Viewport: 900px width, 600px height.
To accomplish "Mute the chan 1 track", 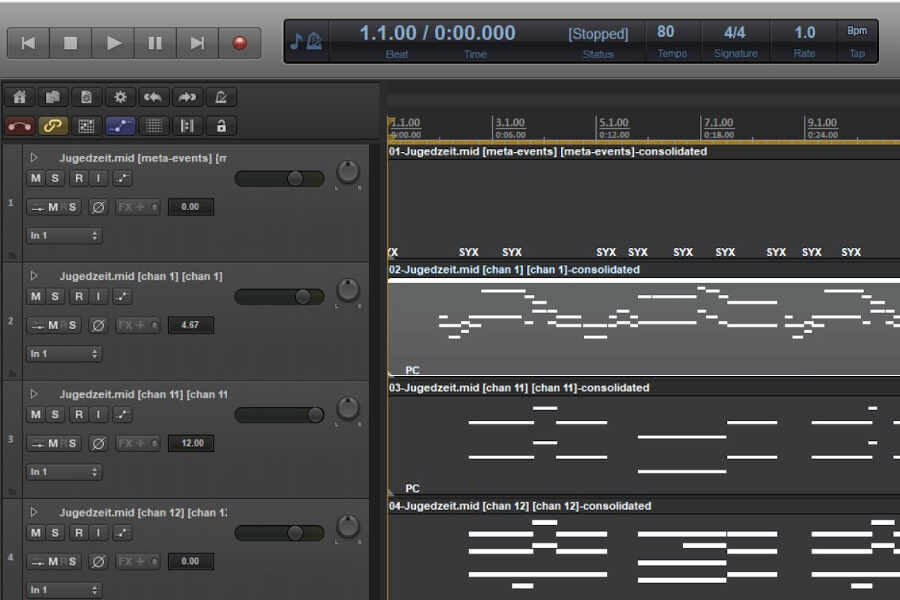I will [36, 296].
